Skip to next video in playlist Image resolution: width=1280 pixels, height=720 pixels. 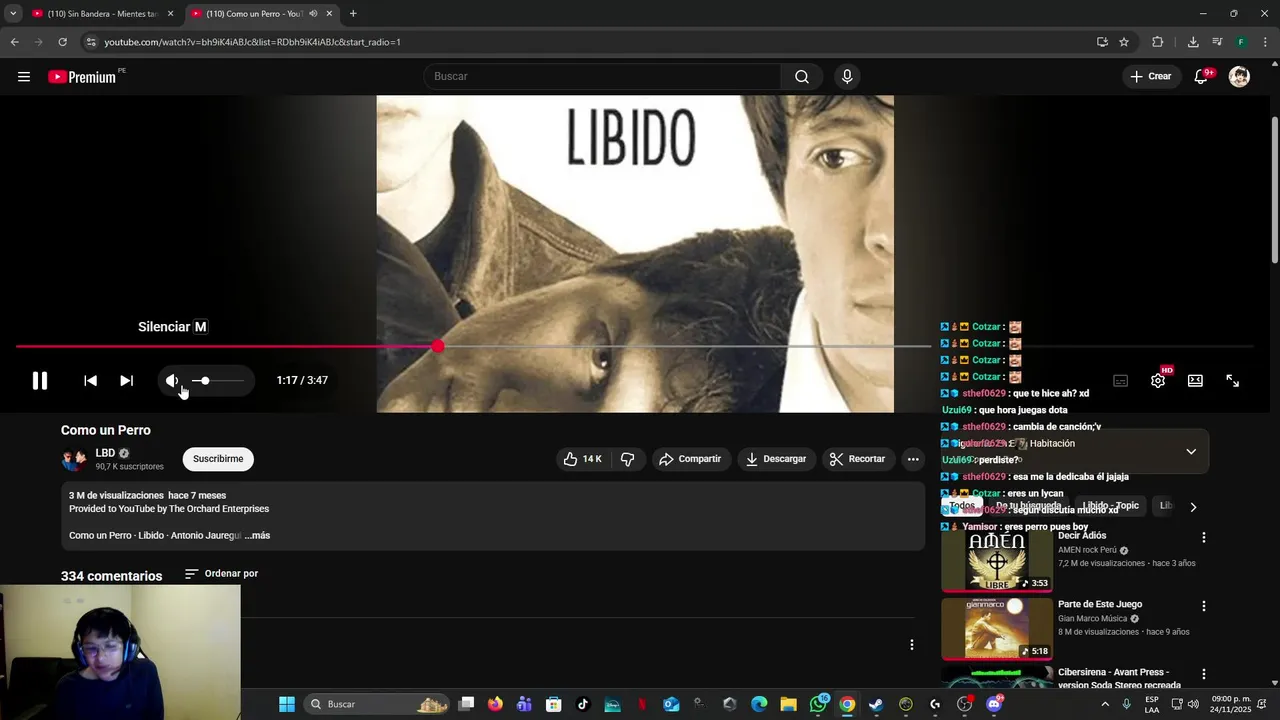pyautogui.click(x=126, y=381)
